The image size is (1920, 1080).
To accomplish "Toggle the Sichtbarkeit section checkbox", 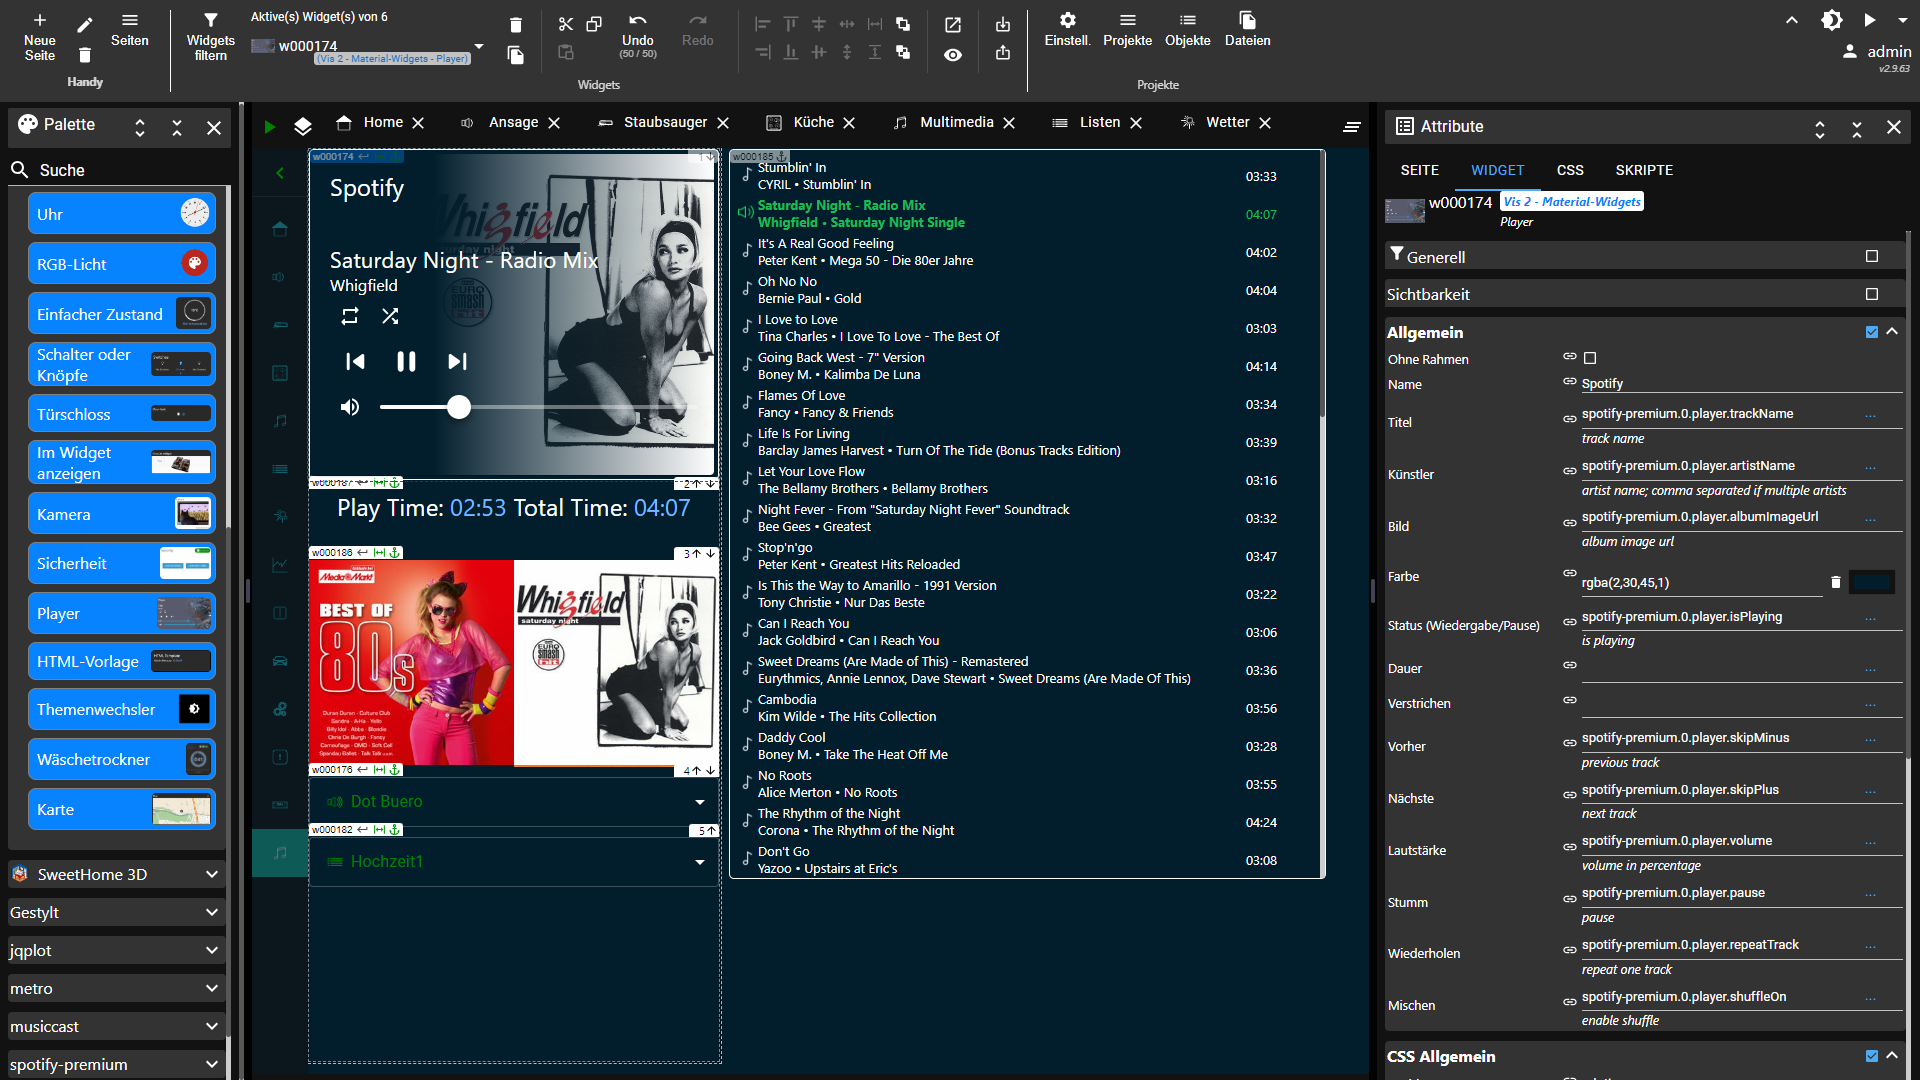I will tap(1872, 294).
